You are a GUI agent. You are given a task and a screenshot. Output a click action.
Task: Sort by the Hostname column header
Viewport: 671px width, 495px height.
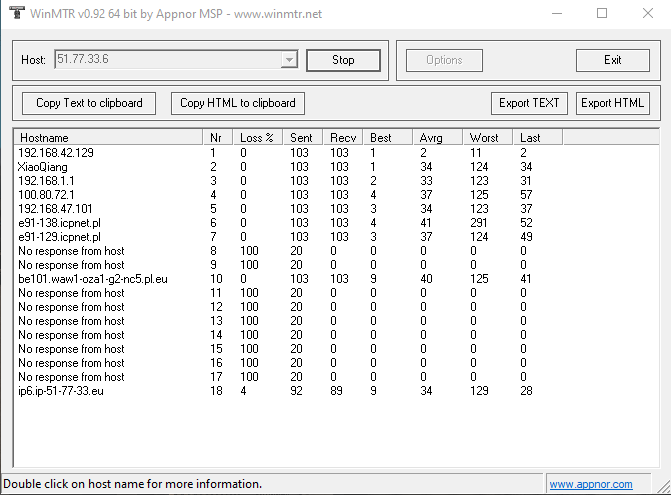106,137
